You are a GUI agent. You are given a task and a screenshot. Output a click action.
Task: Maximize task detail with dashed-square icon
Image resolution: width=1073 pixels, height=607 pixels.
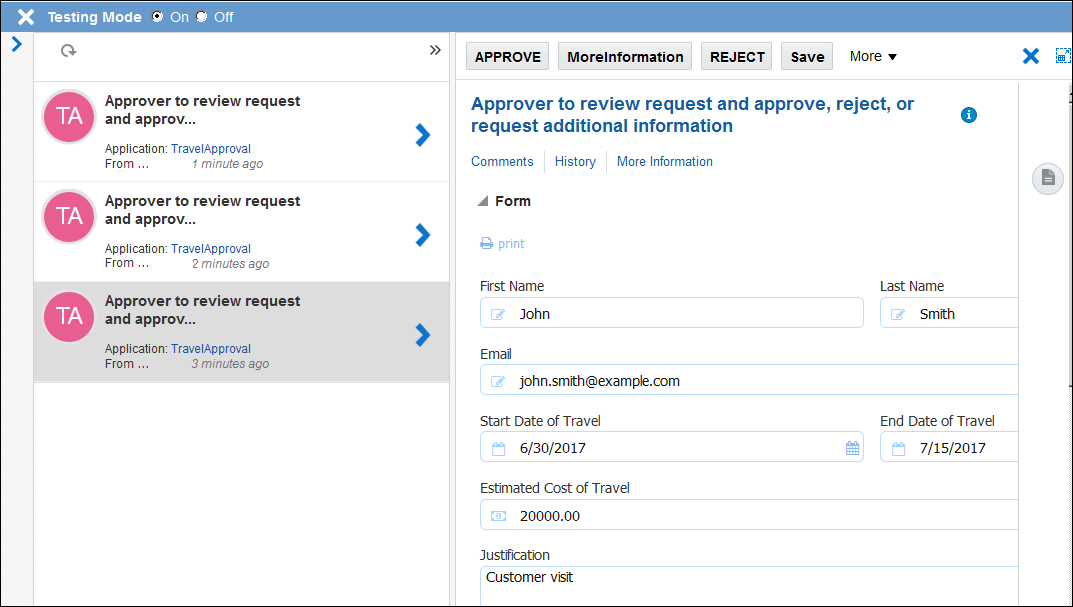pos(1063,56)
